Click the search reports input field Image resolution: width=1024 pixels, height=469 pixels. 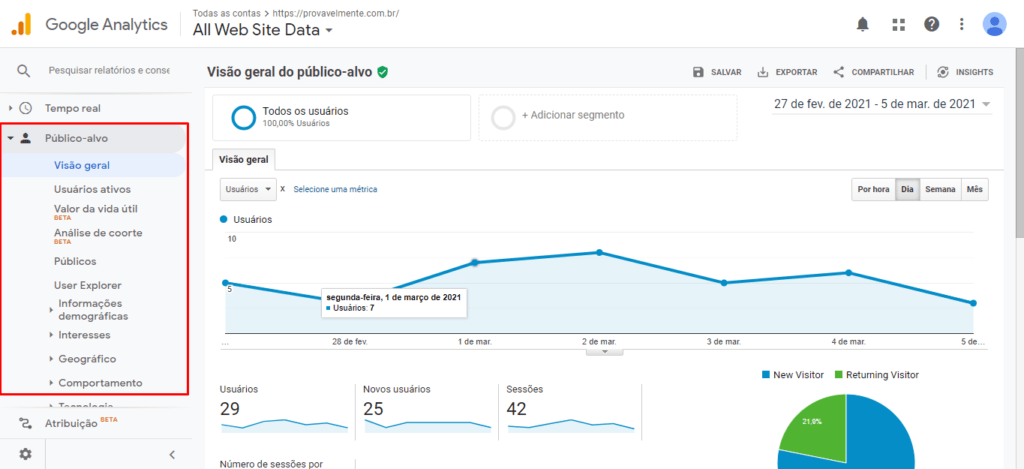tap(108, 71)
